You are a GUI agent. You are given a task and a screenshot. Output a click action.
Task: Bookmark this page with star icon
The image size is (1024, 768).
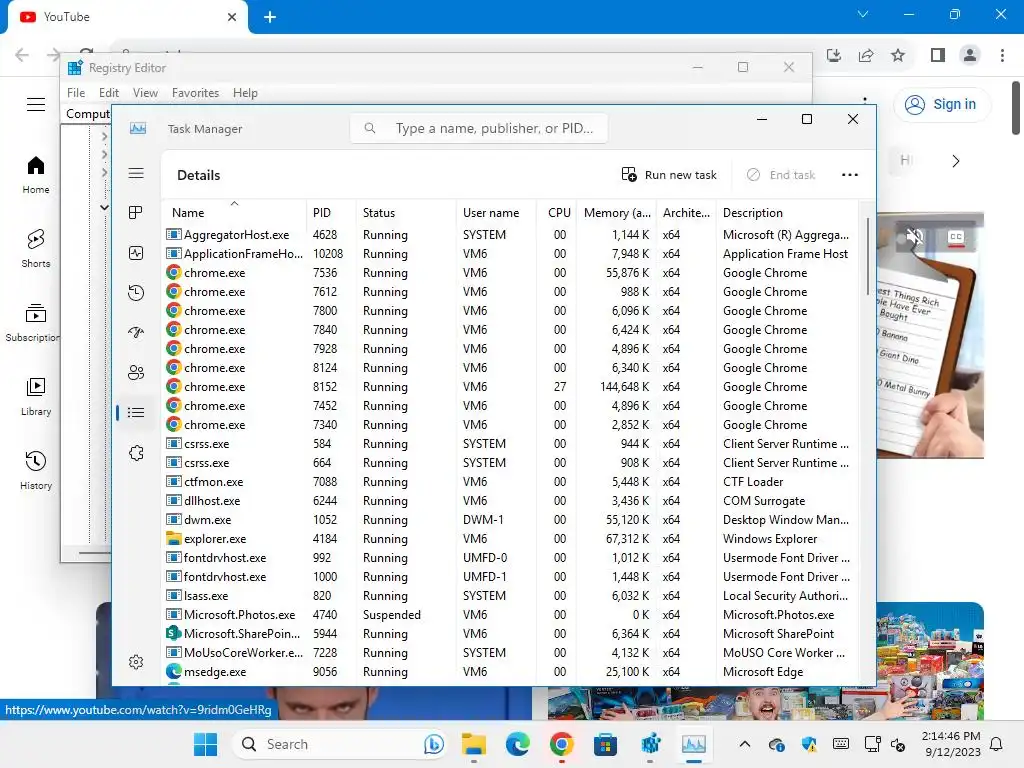[898, 55]
